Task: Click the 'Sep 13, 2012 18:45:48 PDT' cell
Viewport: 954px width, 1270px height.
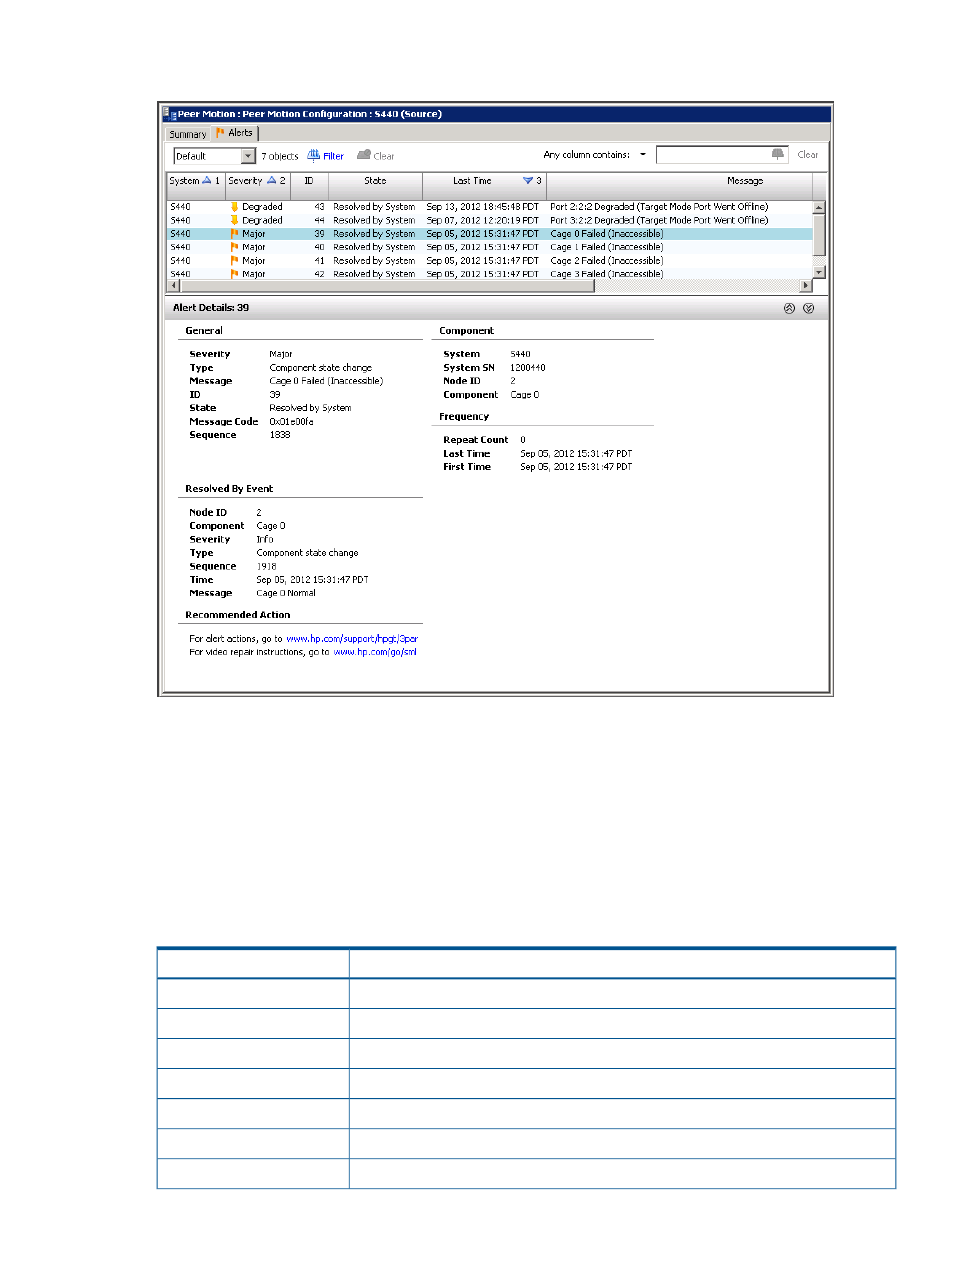Action: tap(483, 207)
